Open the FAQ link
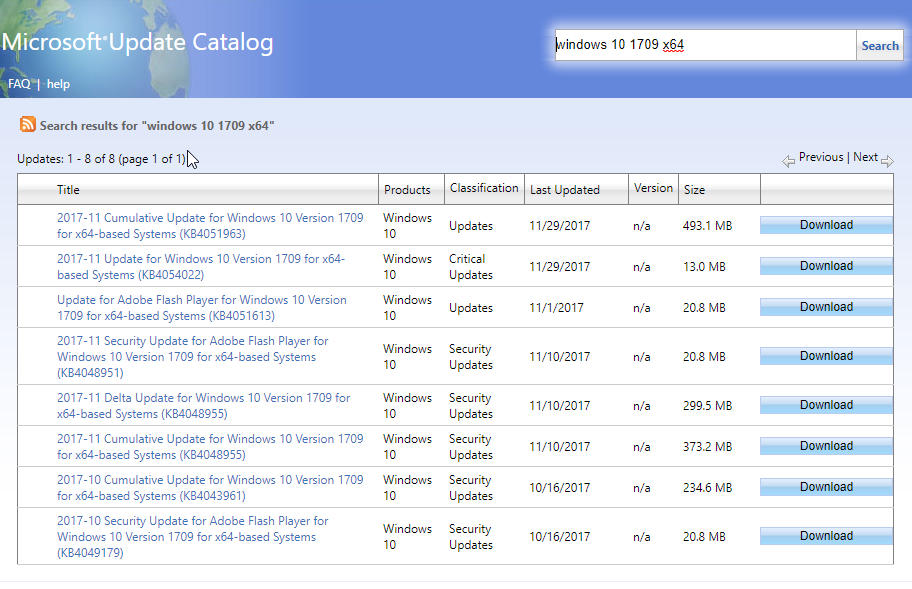Viewport: 912px width, 589px height. click(x=19, y=84)
